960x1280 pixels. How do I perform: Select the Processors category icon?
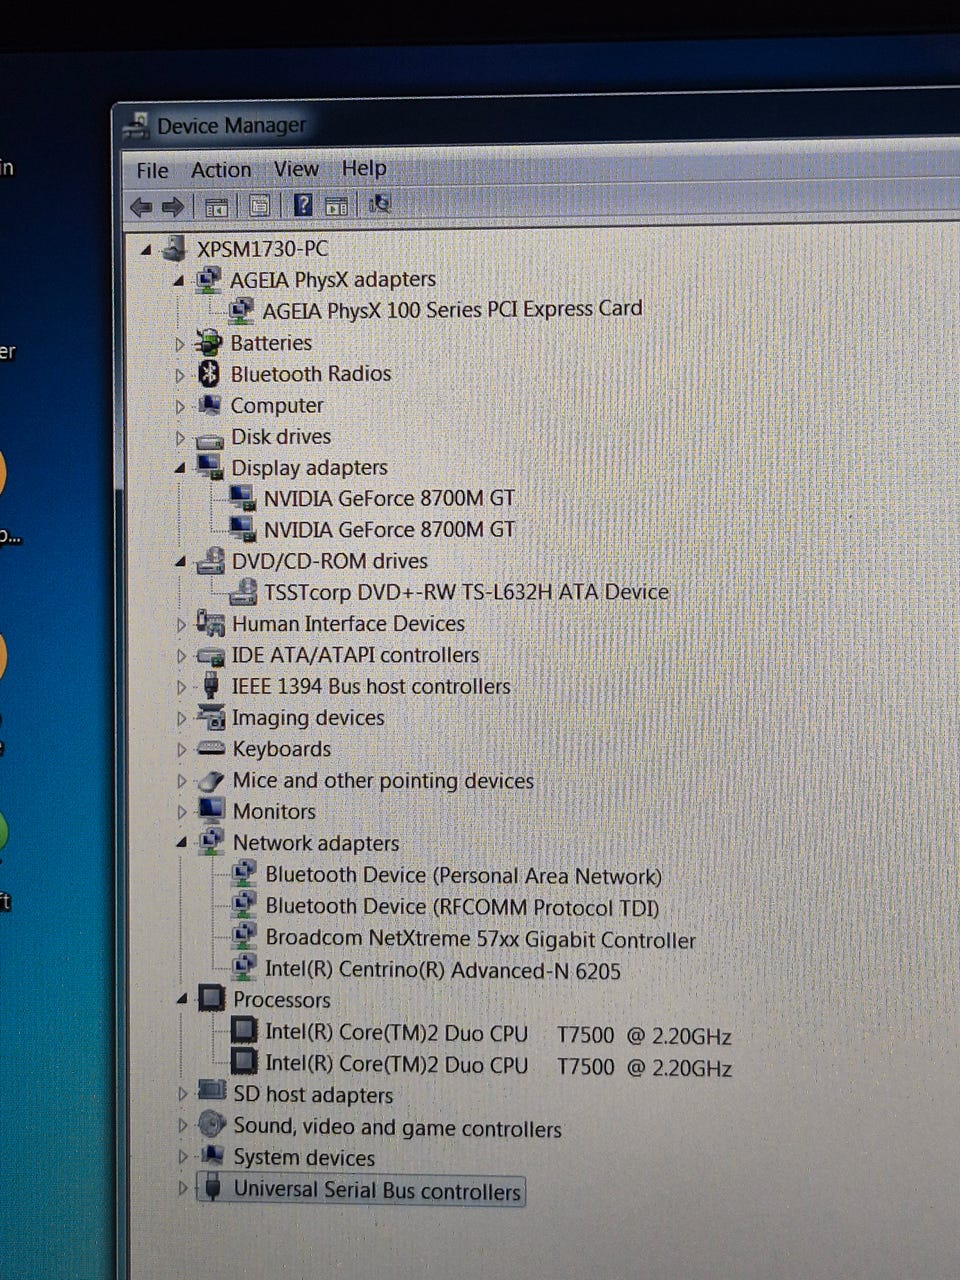click(212, 998)
